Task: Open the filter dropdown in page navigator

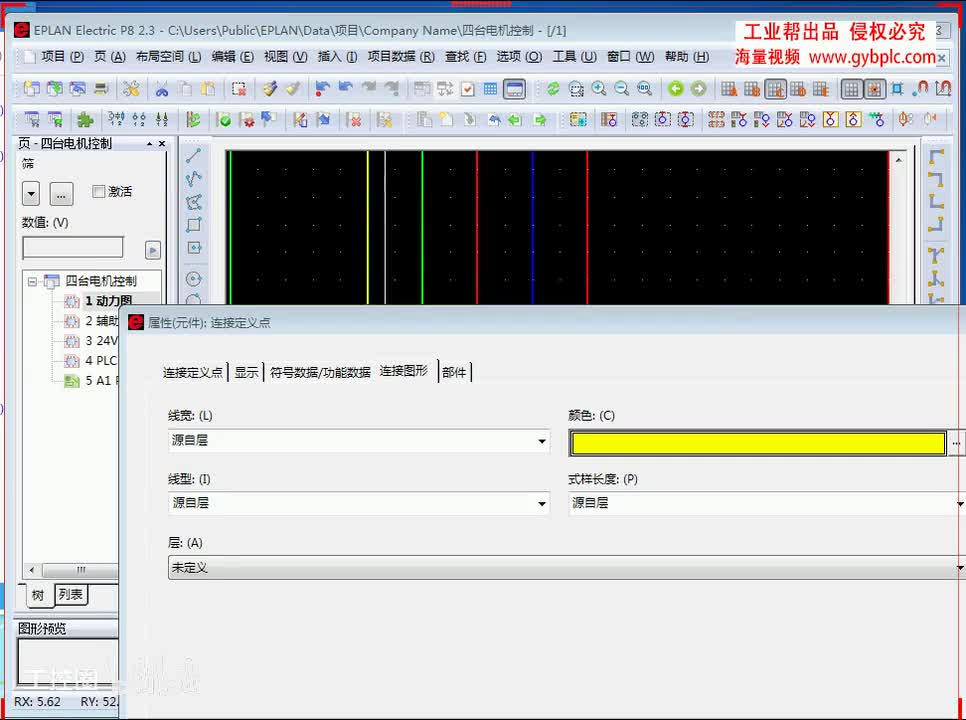Action: (x=31, y=194)
